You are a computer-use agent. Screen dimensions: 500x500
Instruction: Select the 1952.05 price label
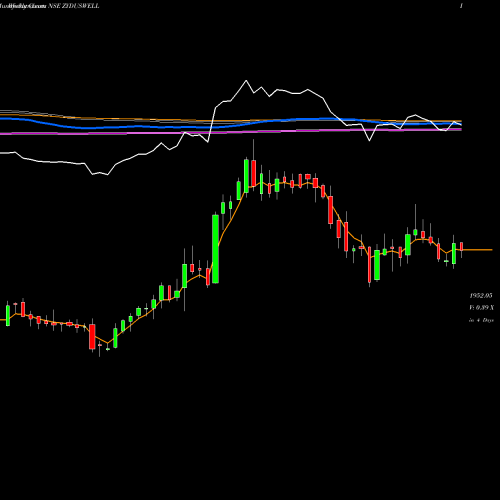(481, 296)
